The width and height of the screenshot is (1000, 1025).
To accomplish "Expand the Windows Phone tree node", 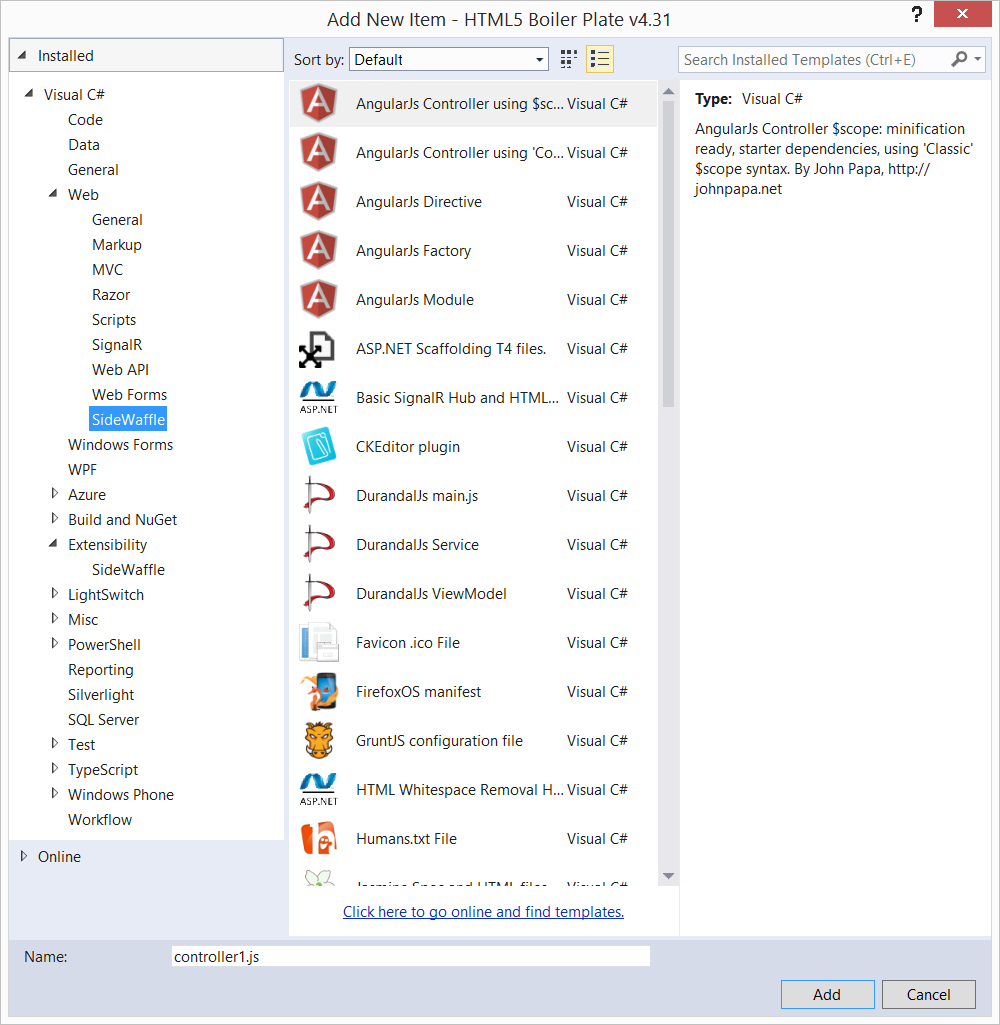I will point(55,794).
